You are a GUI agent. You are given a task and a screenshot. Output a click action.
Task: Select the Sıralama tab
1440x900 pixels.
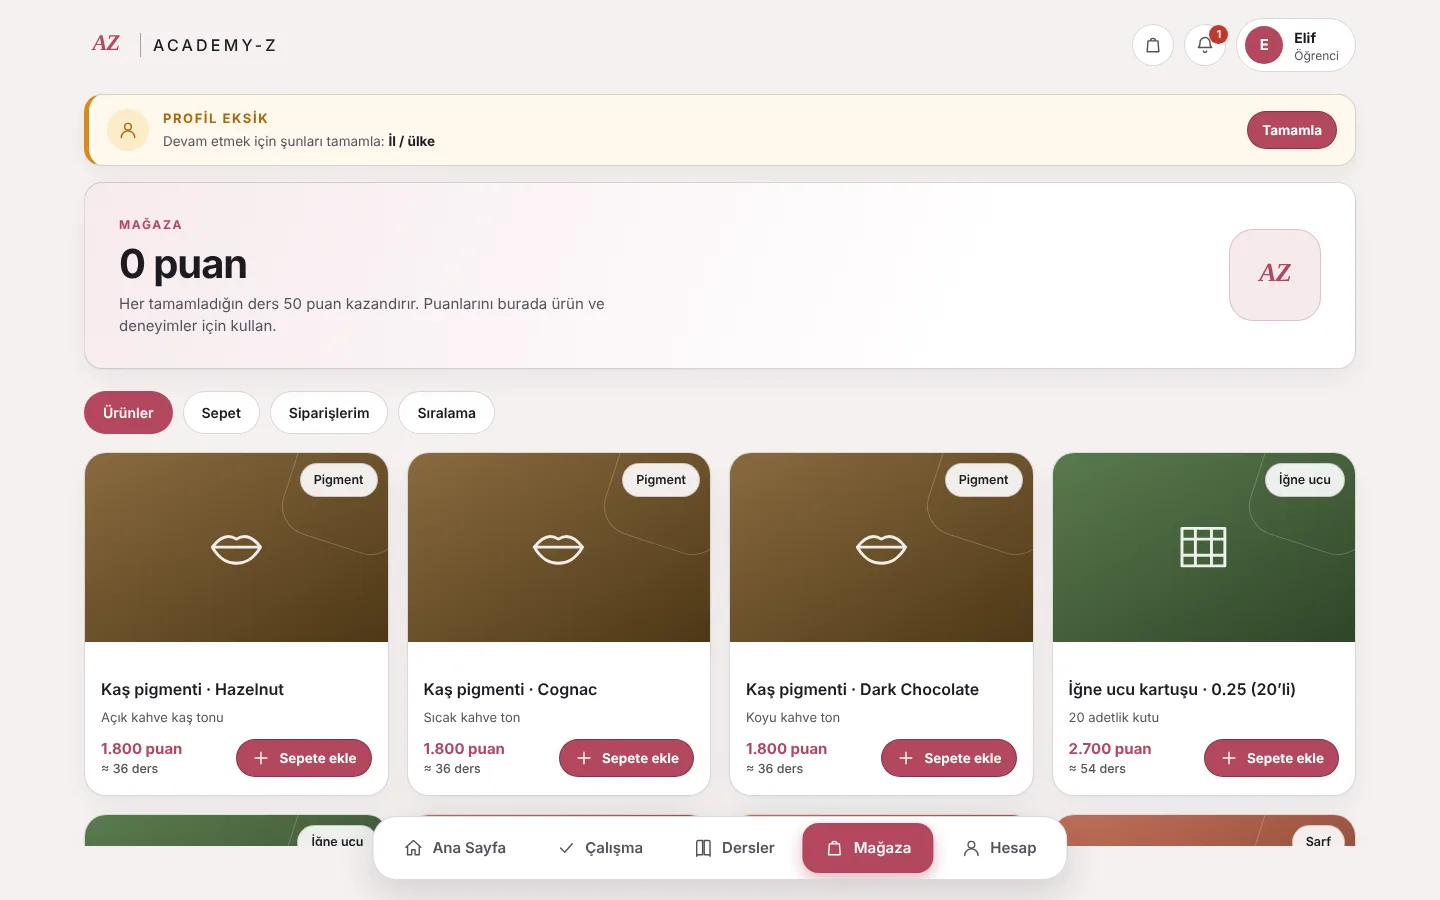coord(446,413)
